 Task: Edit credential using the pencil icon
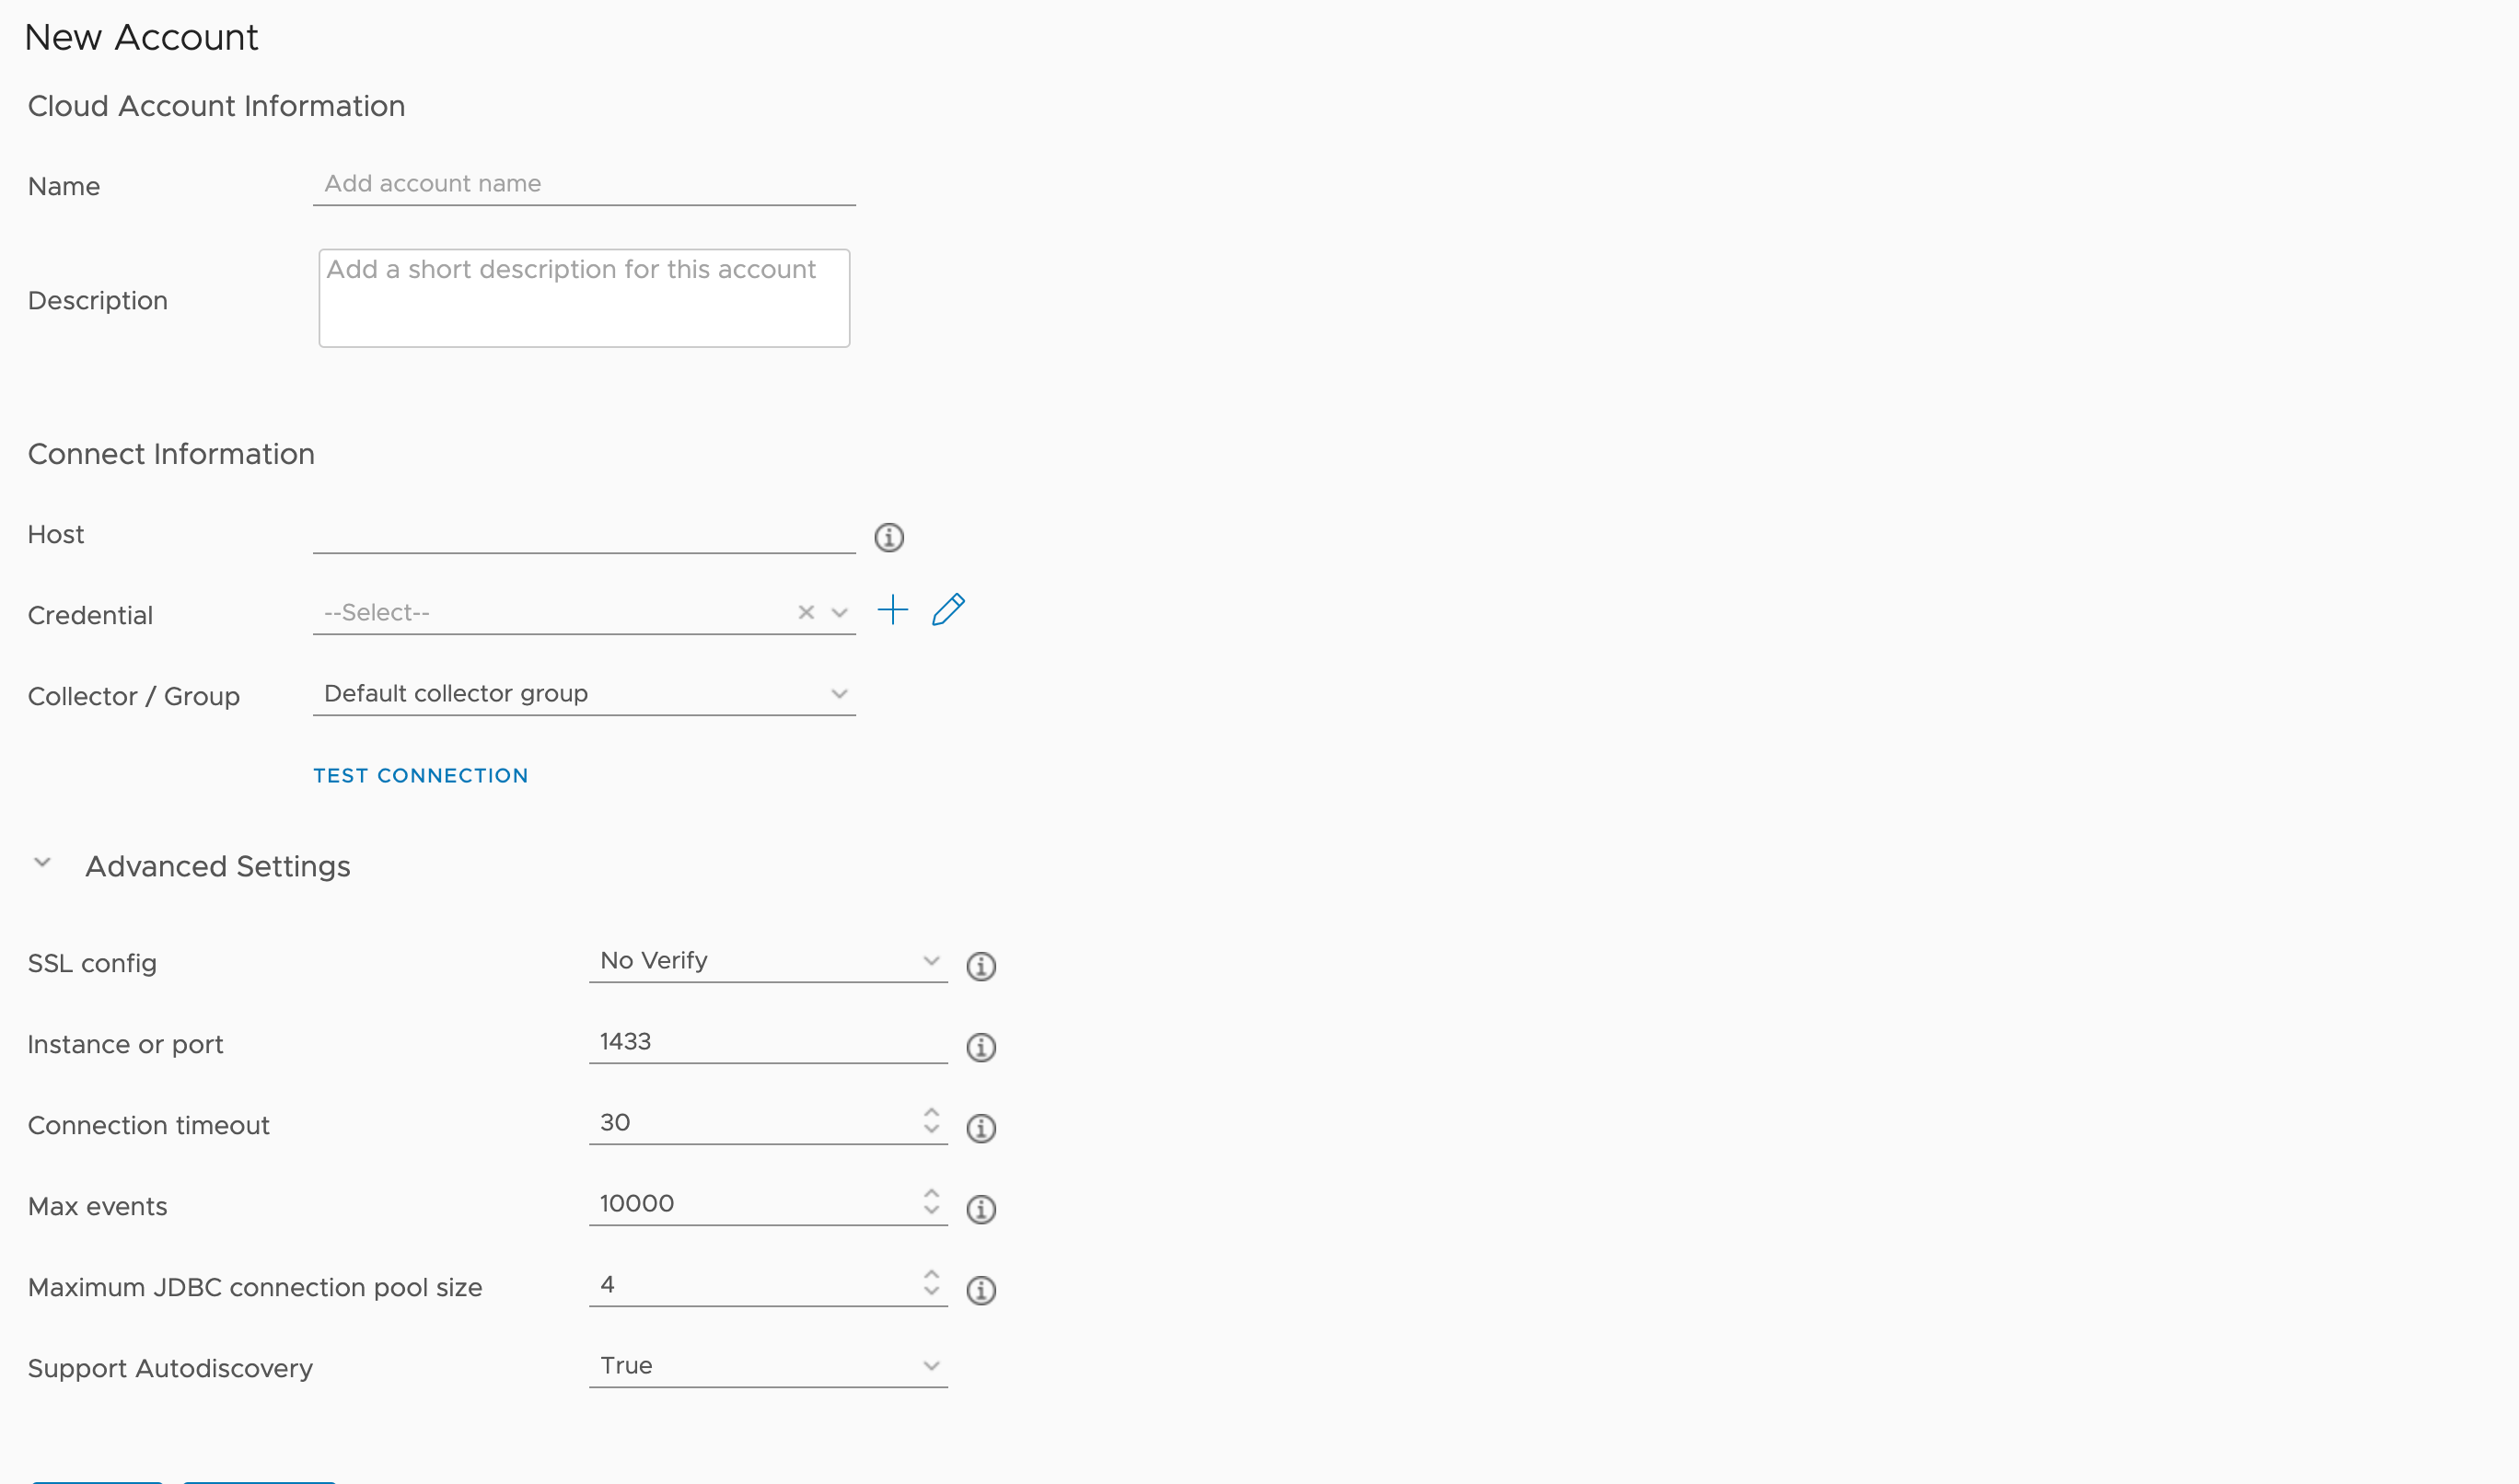pos(948,610)
